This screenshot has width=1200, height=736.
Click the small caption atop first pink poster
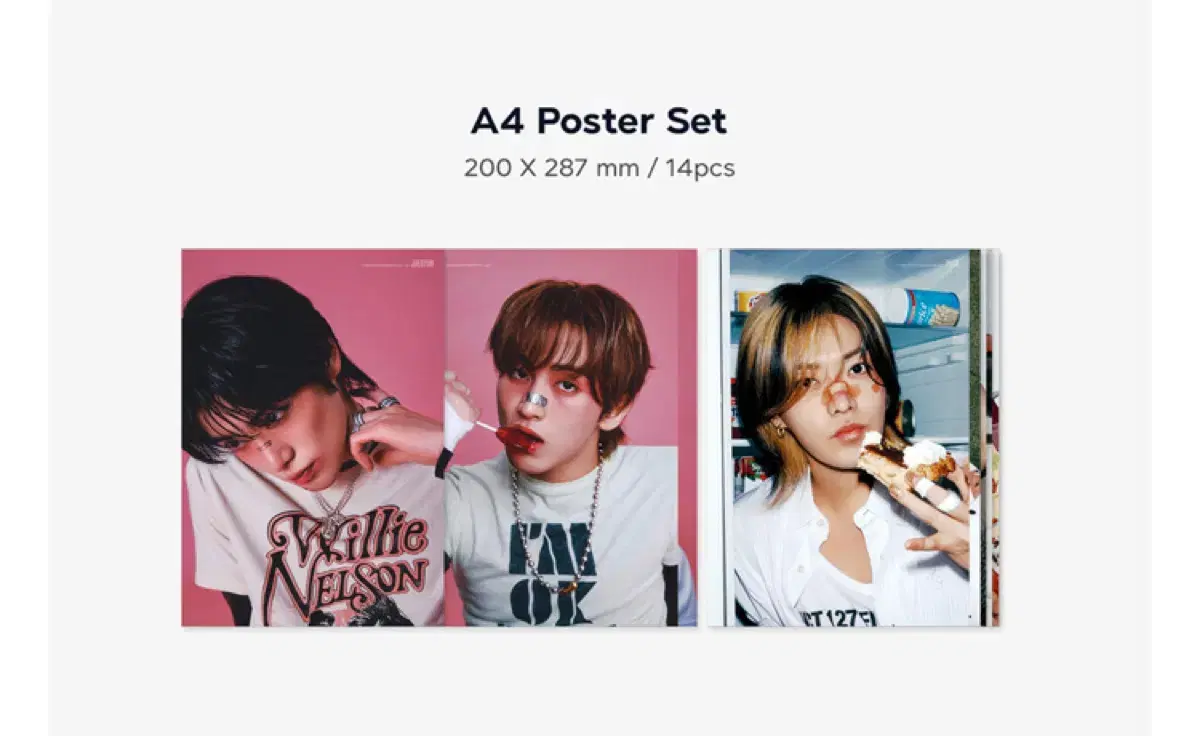point(396,265)
